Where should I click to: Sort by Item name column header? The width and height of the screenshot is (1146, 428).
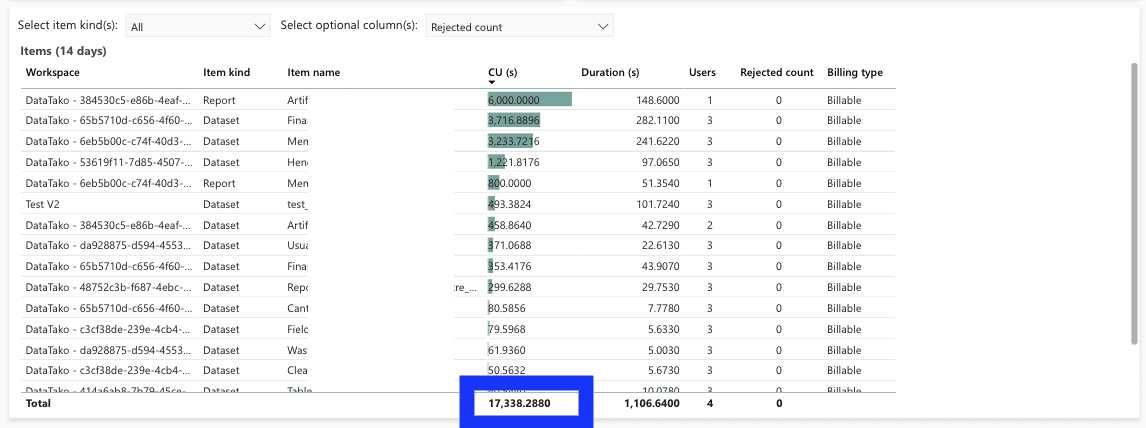click(314, 72)
